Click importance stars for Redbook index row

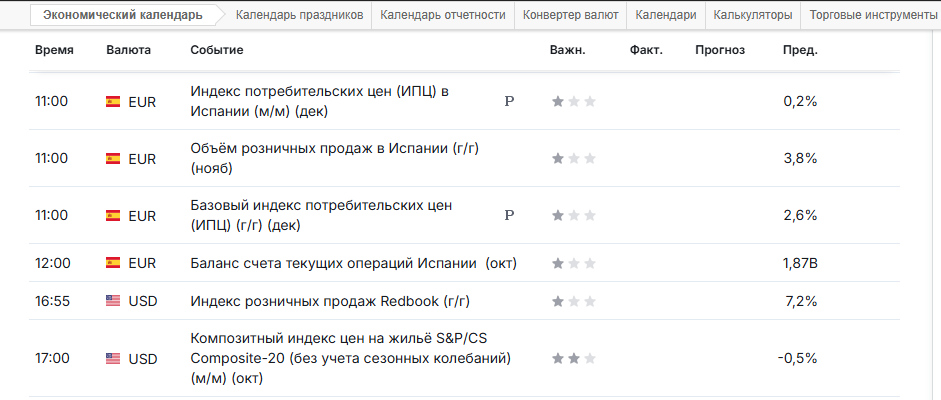click(x=574, y=301)
